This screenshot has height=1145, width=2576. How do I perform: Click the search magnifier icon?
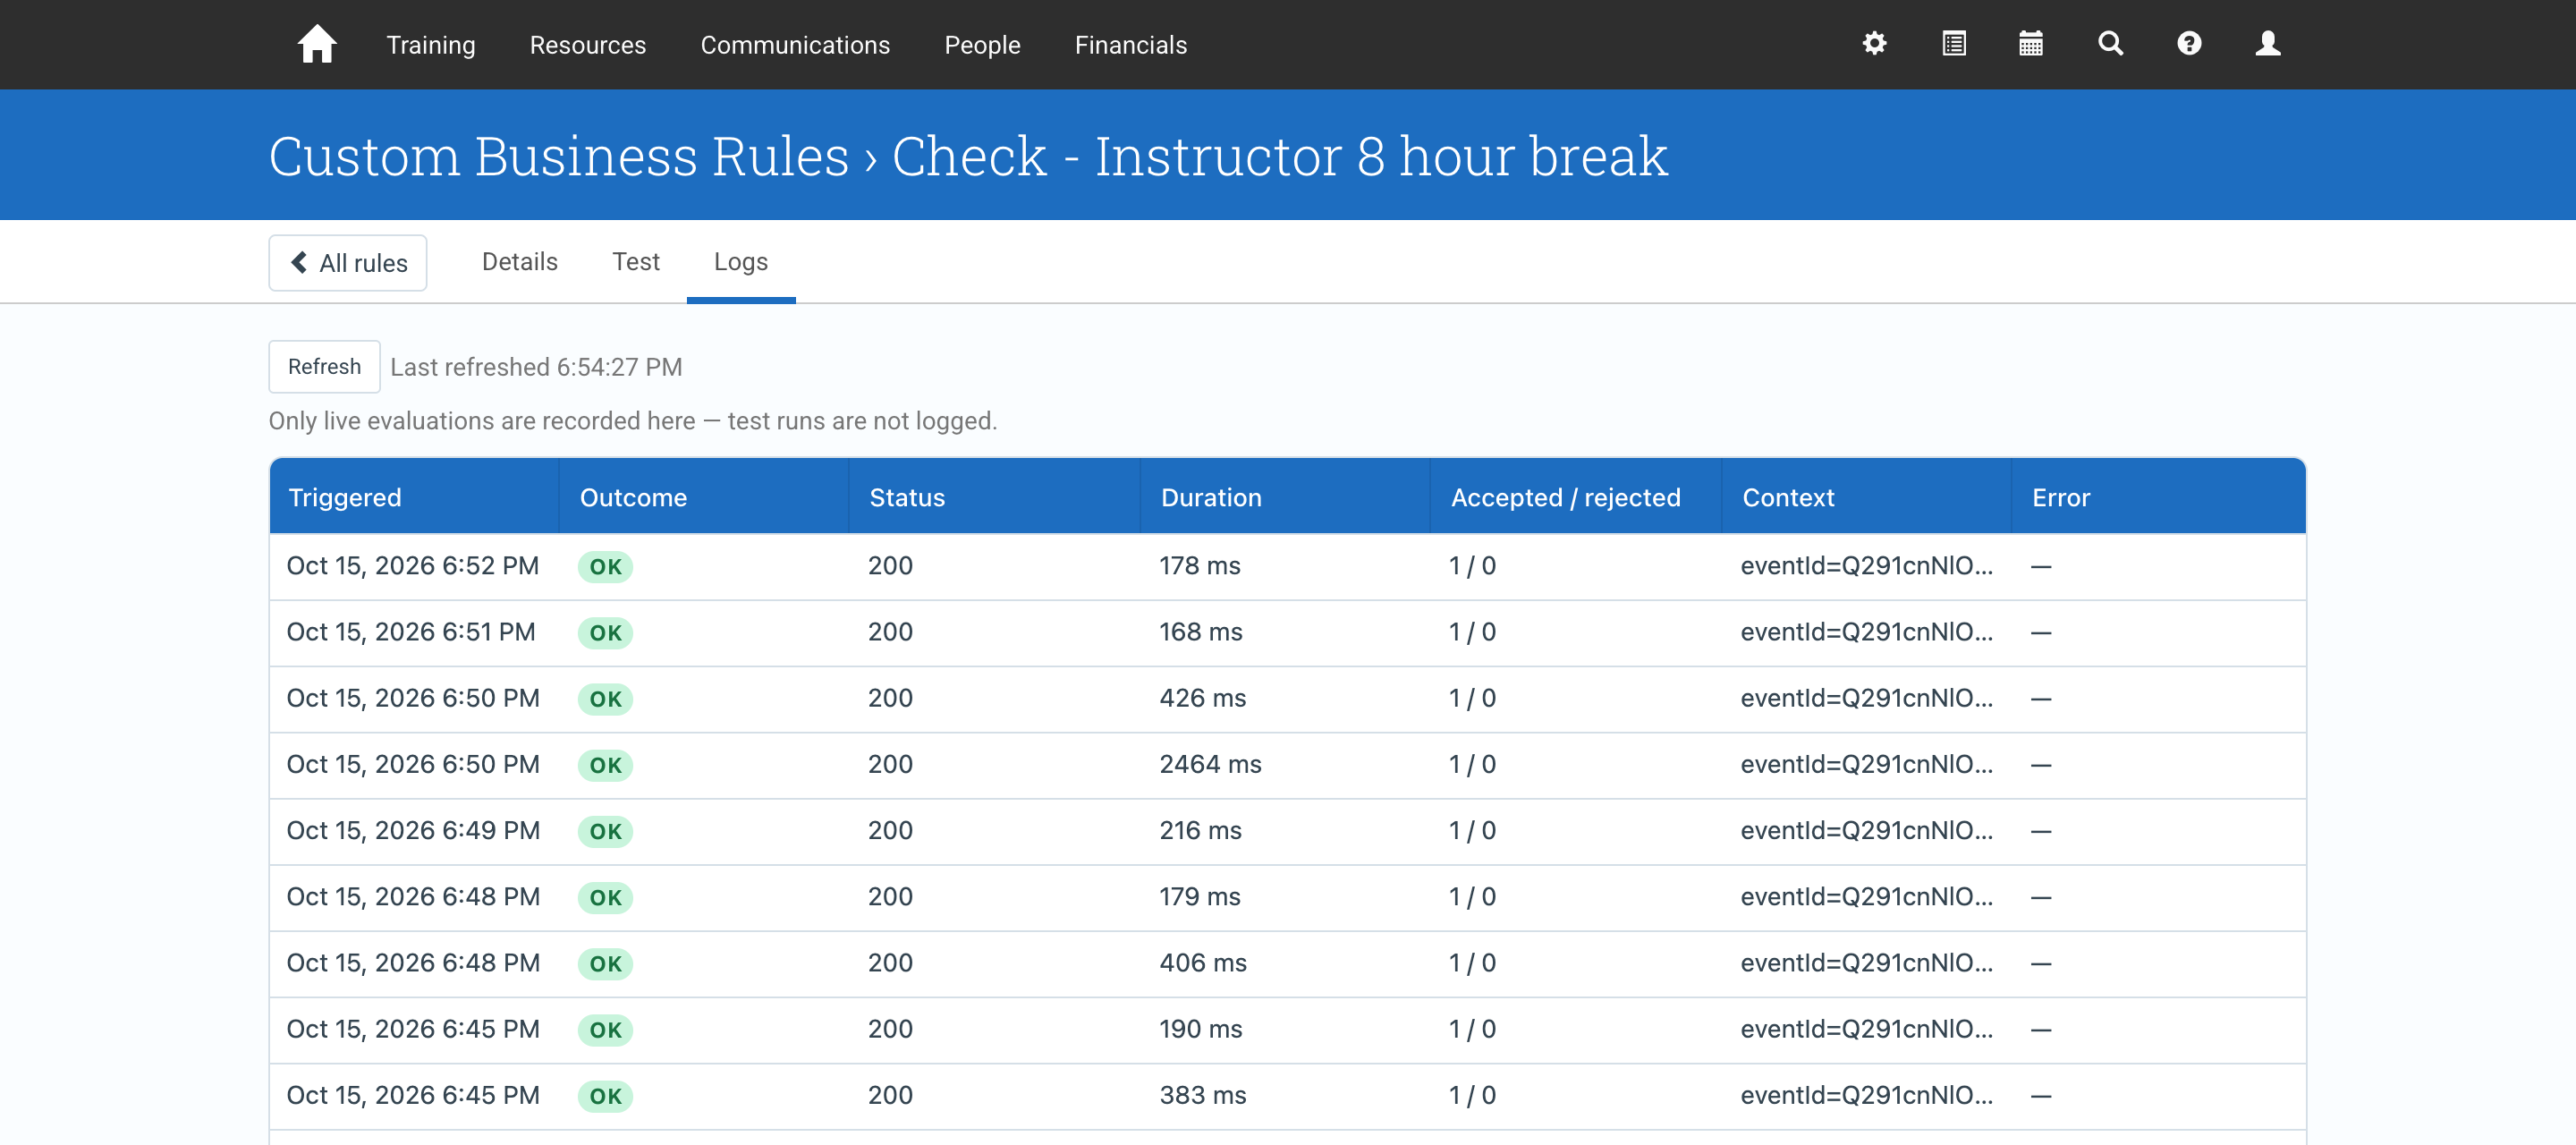2110,43
